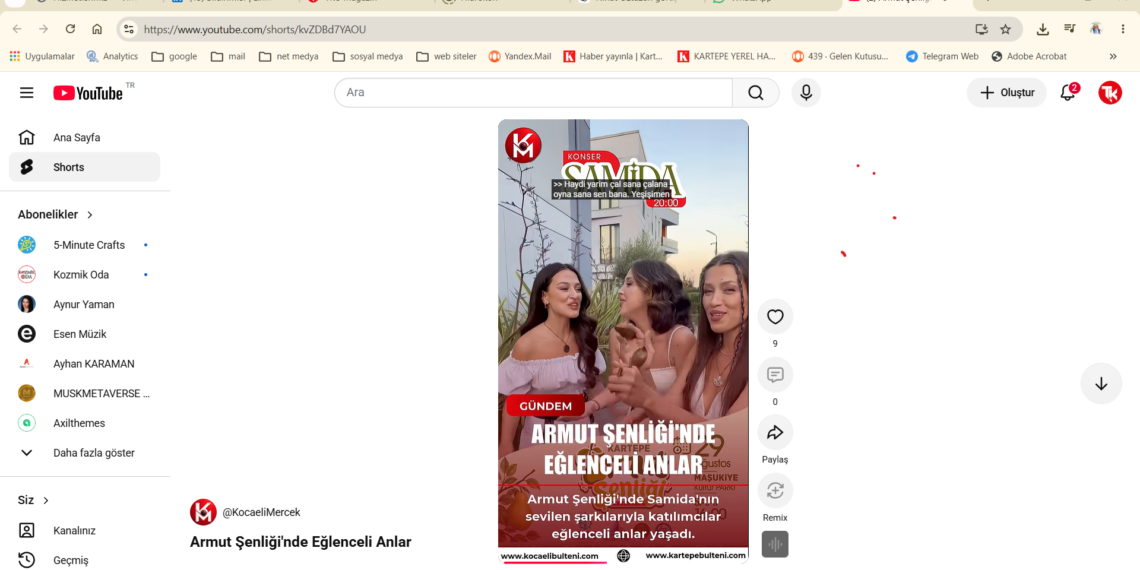Screen dimensions: 1140x570
Task: Like the Short with the heart icon
Action: point(775,316)
